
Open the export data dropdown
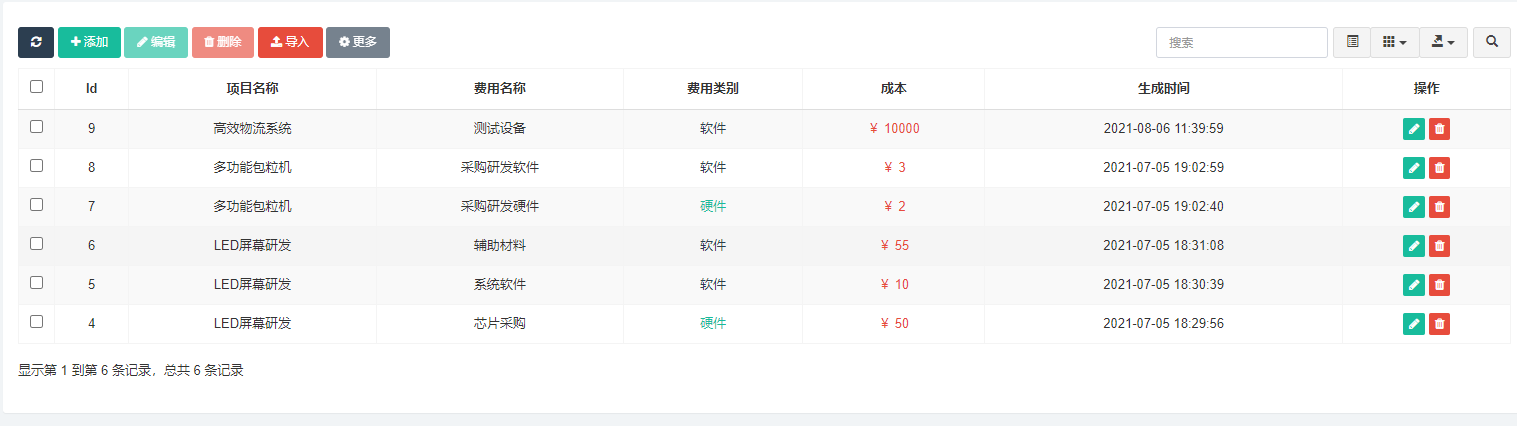coord(1443,42)
